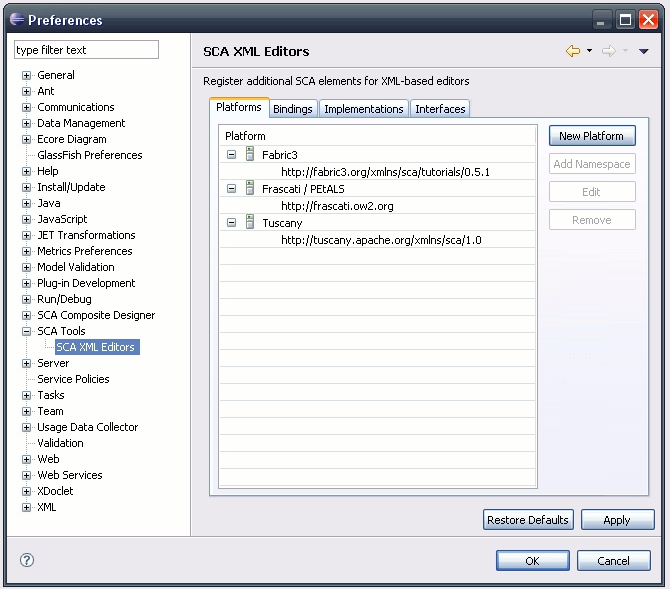Image resolution: width=670 pixels, height=589 pixels.
Task: Expand the Tasks preferences node
Action: click(x=26, y=396)
